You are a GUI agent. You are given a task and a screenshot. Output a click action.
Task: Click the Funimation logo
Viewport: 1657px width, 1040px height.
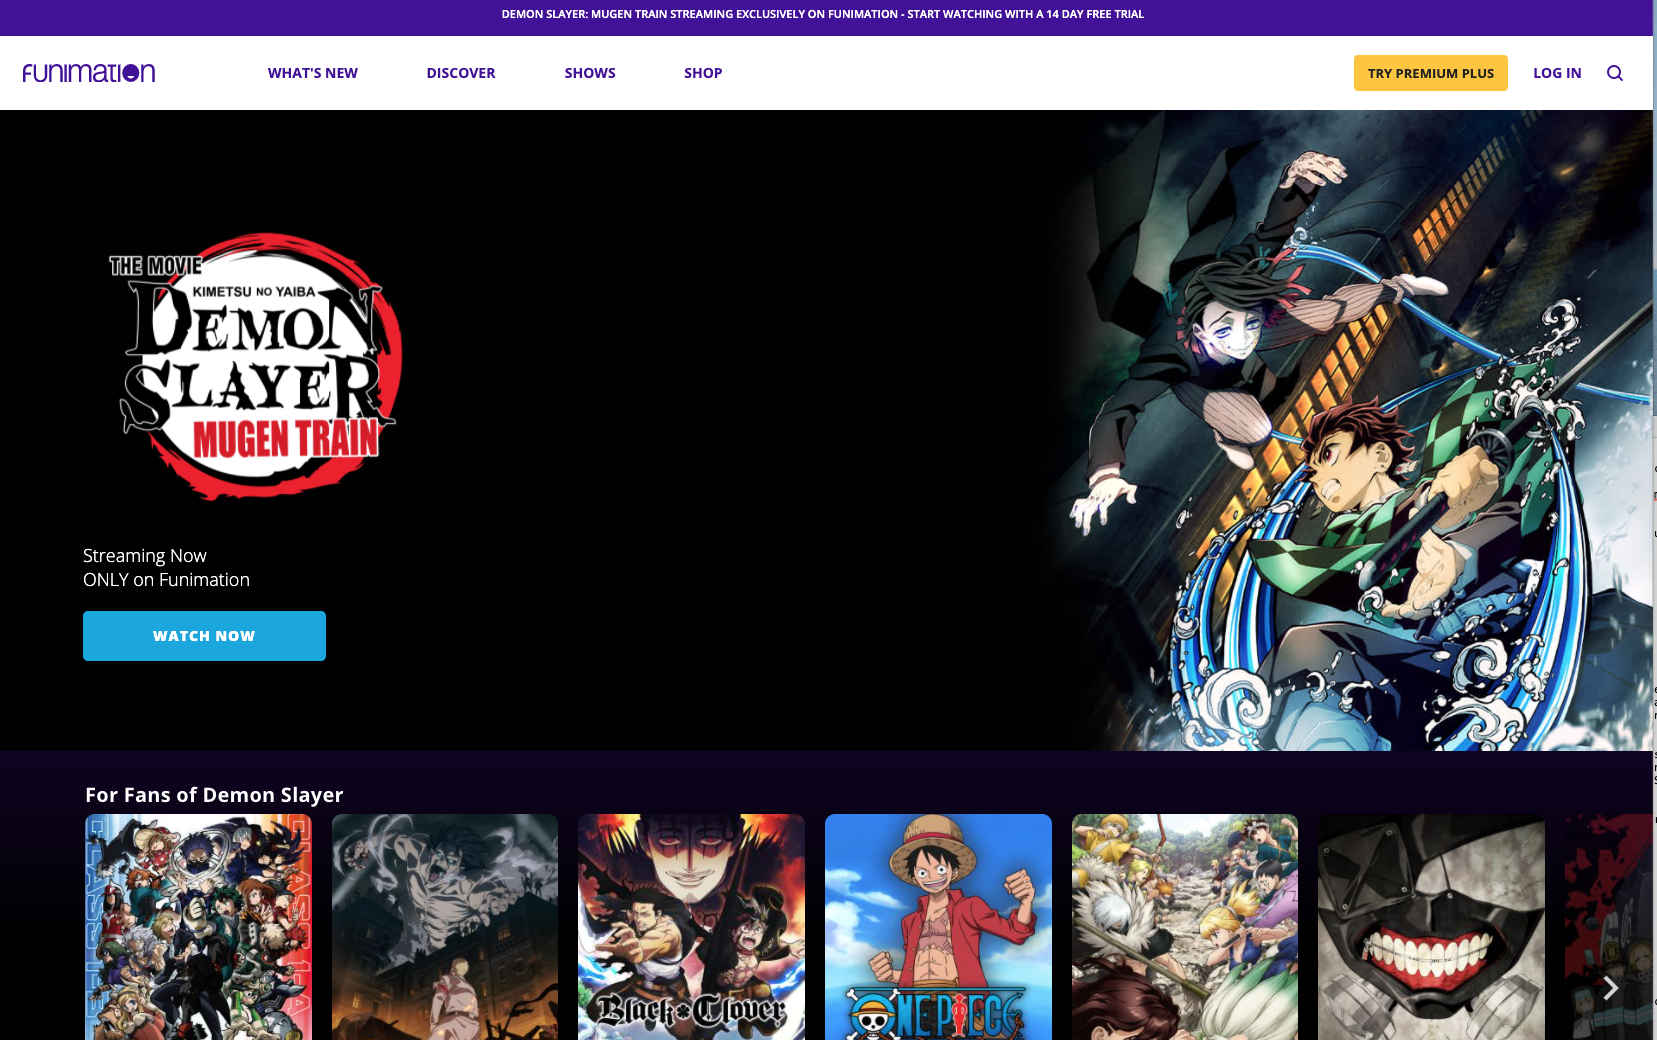(x=89, y=73)
